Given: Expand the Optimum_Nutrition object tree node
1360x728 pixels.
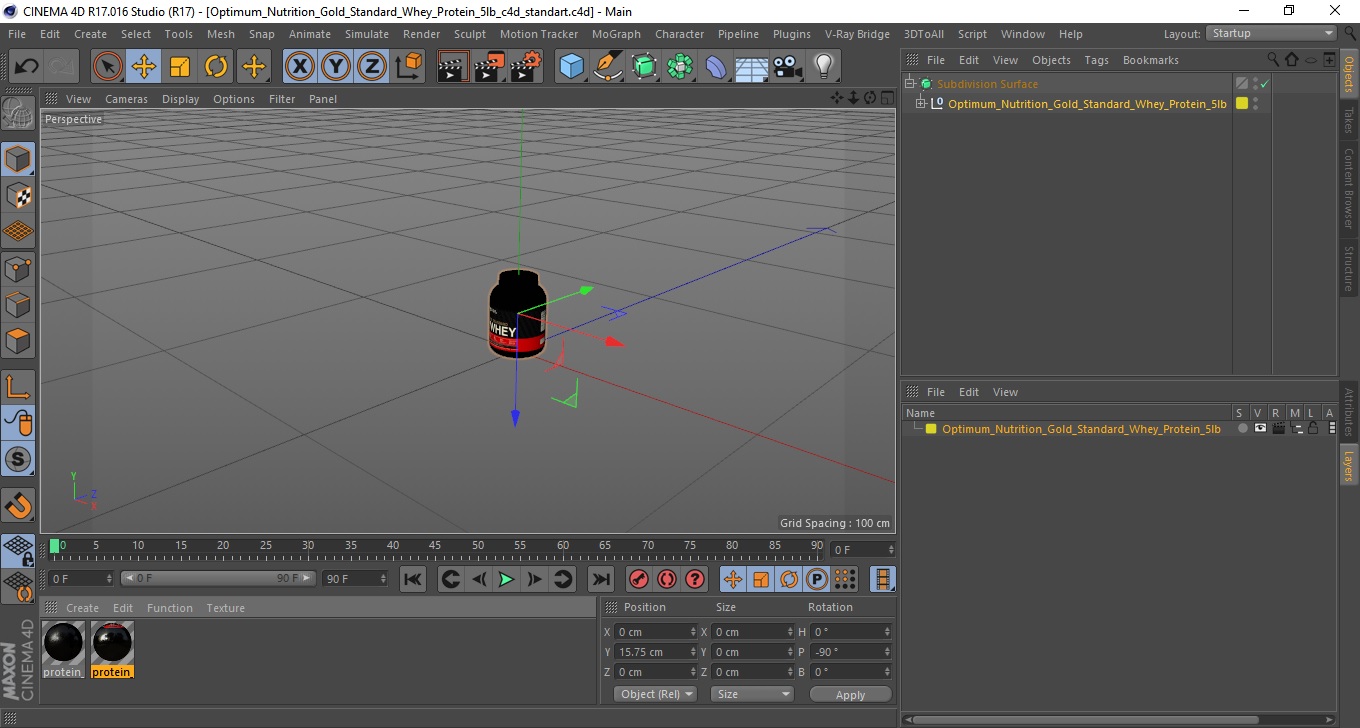Looking at the screenshot, I should [921, 103].
